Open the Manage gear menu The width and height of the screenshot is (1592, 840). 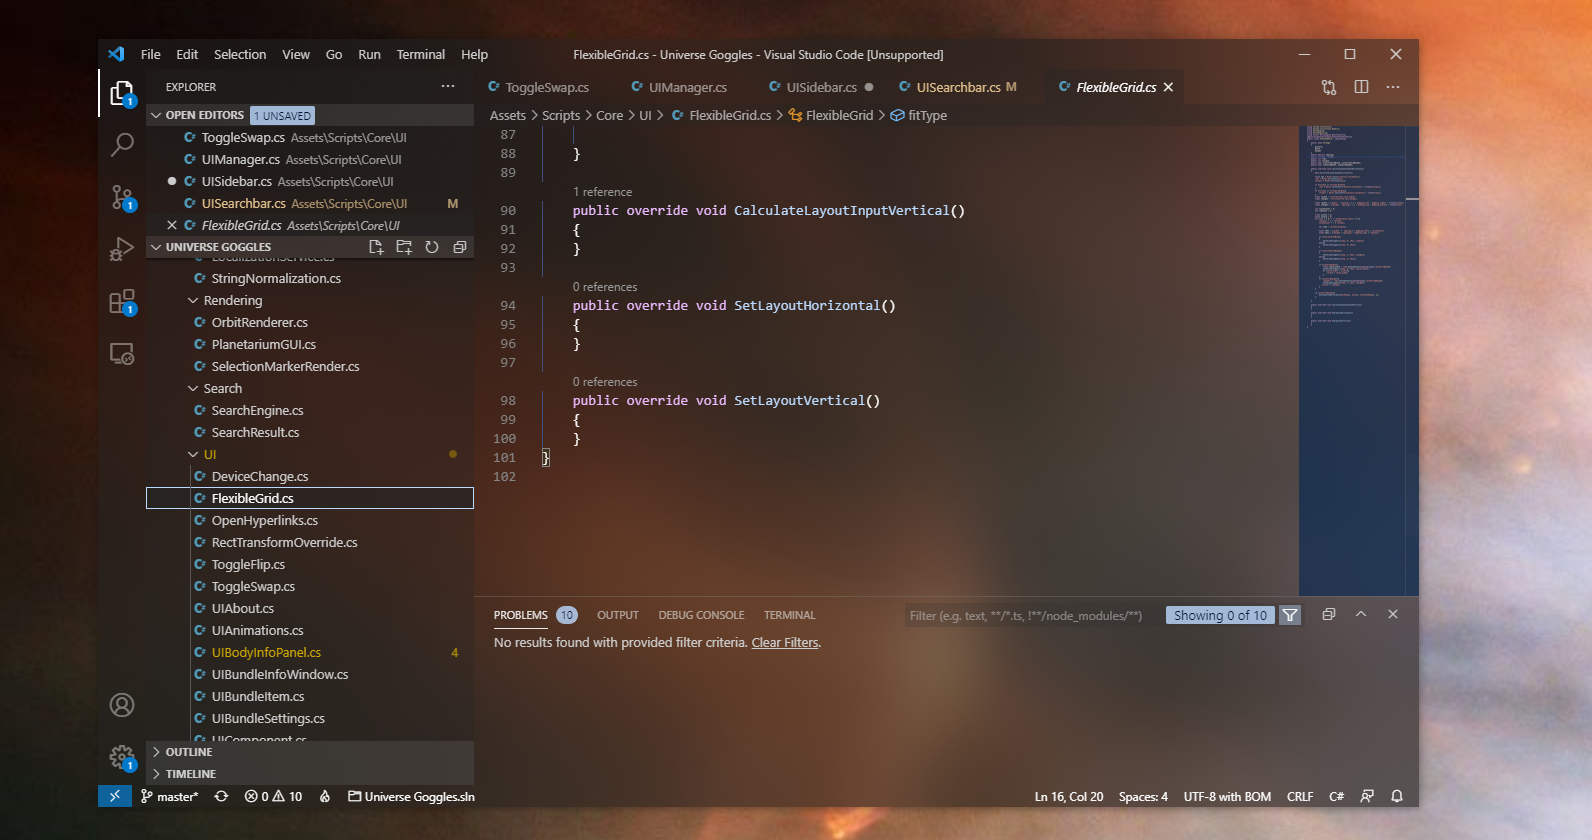[122, 757]
